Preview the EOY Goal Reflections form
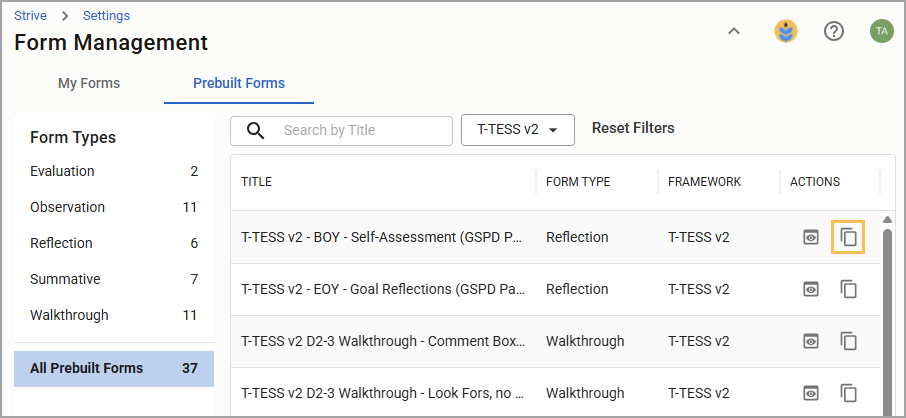906x418 pixels. point(811,289)
